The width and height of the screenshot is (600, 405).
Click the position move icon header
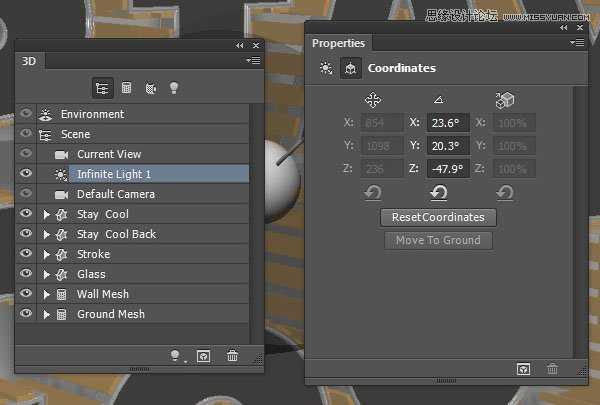(x=373, y=100)
